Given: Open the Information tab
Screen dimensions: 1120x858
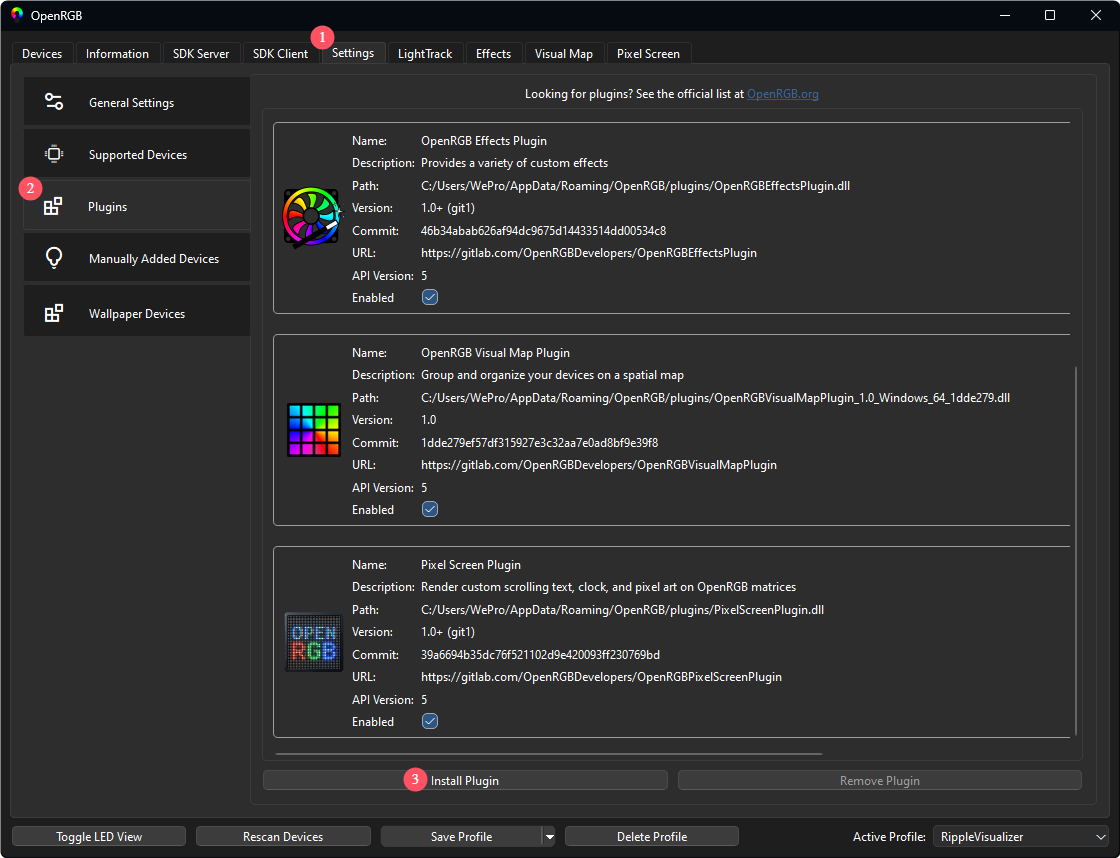Looking at the screenshot, I should 117,54.
